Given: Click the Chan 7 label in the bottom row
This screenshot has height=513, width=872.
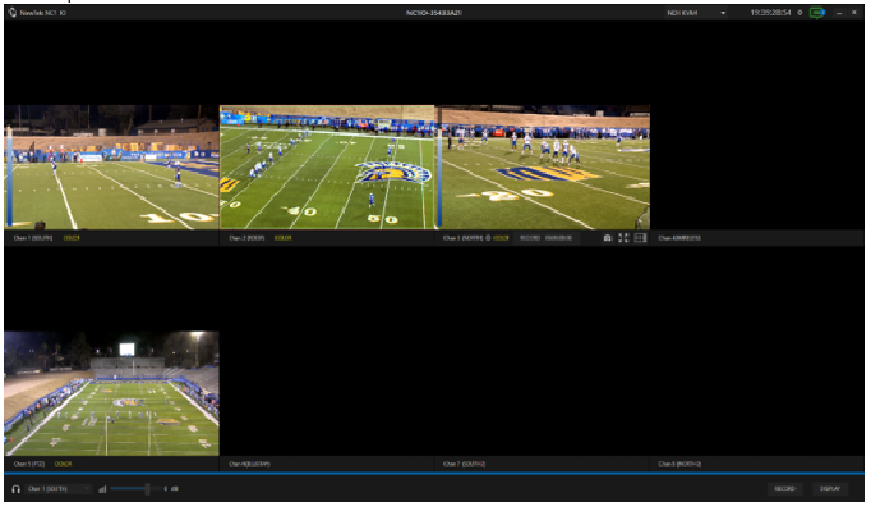Looking at the screenshot, I should (x=464, y=464).
